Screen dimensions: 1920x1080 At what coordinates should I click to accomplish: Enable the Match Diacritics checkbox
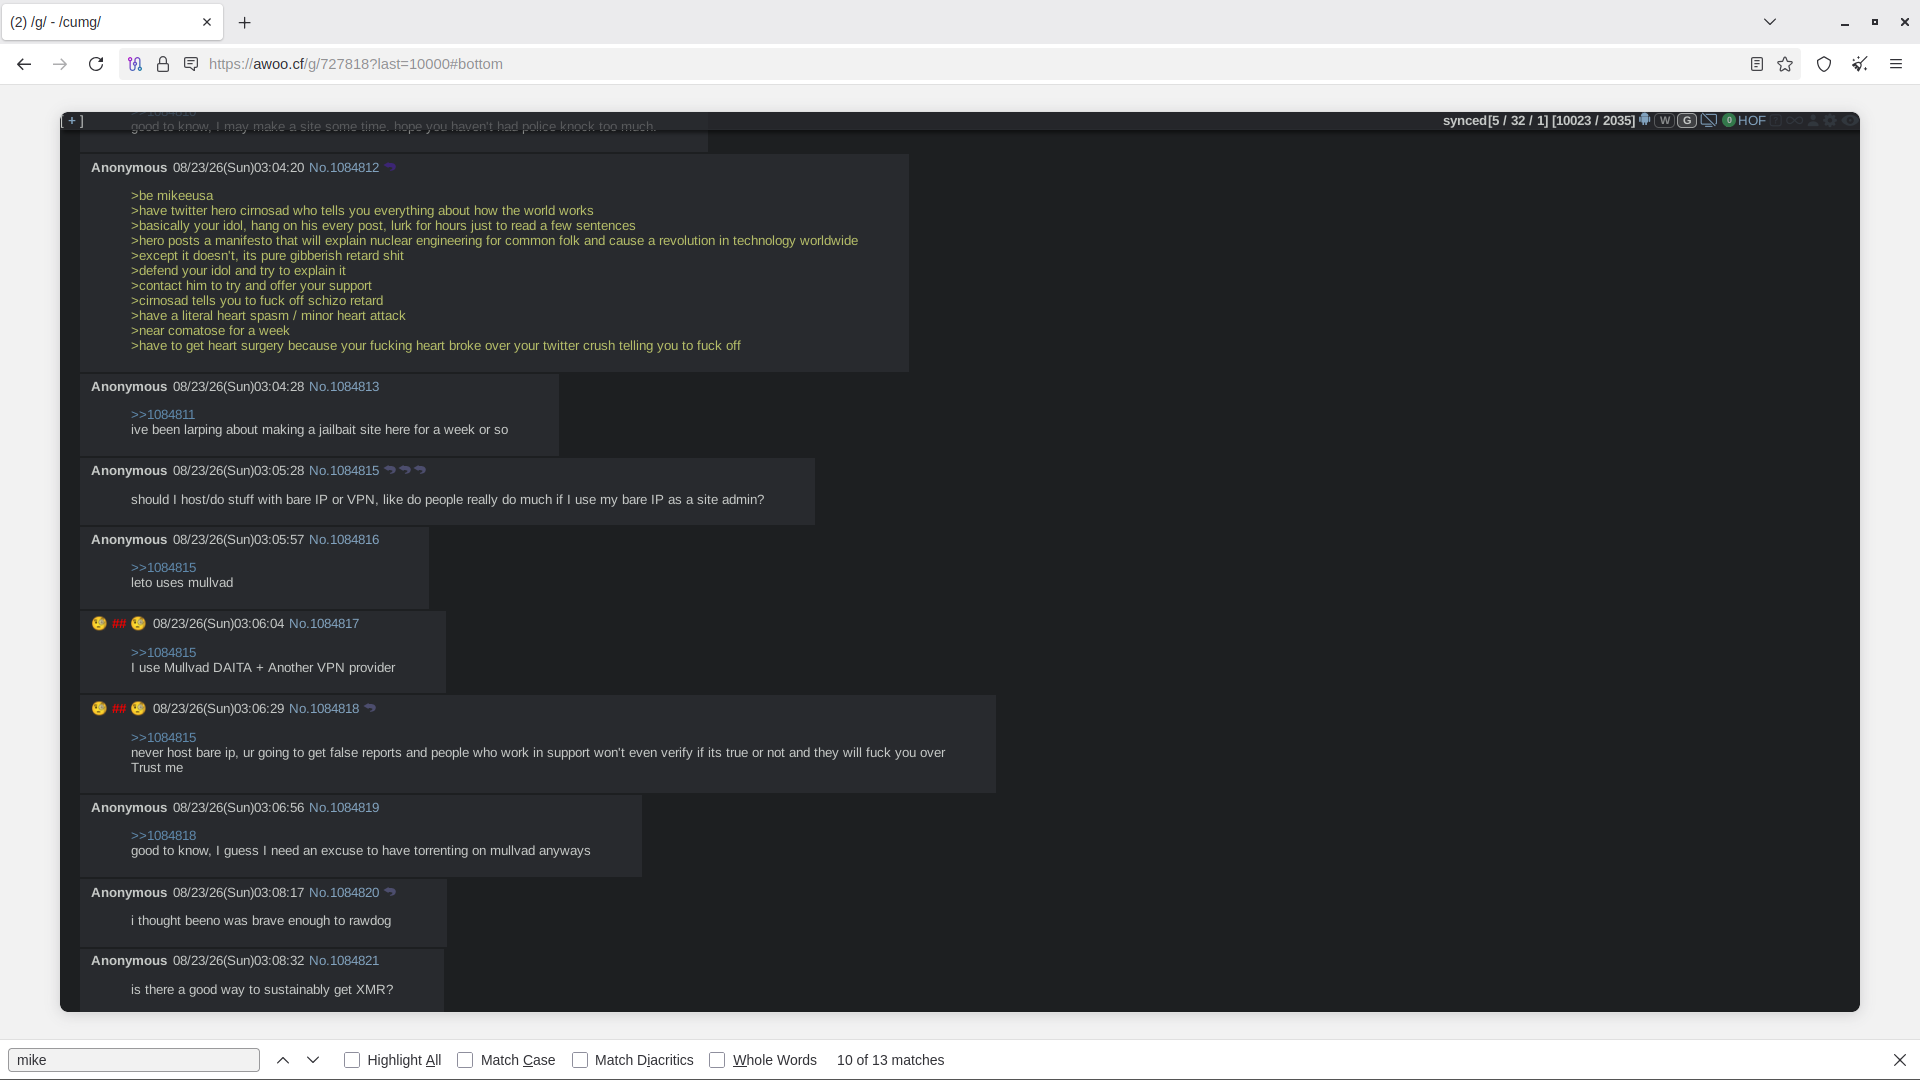tap(580, 1060)
